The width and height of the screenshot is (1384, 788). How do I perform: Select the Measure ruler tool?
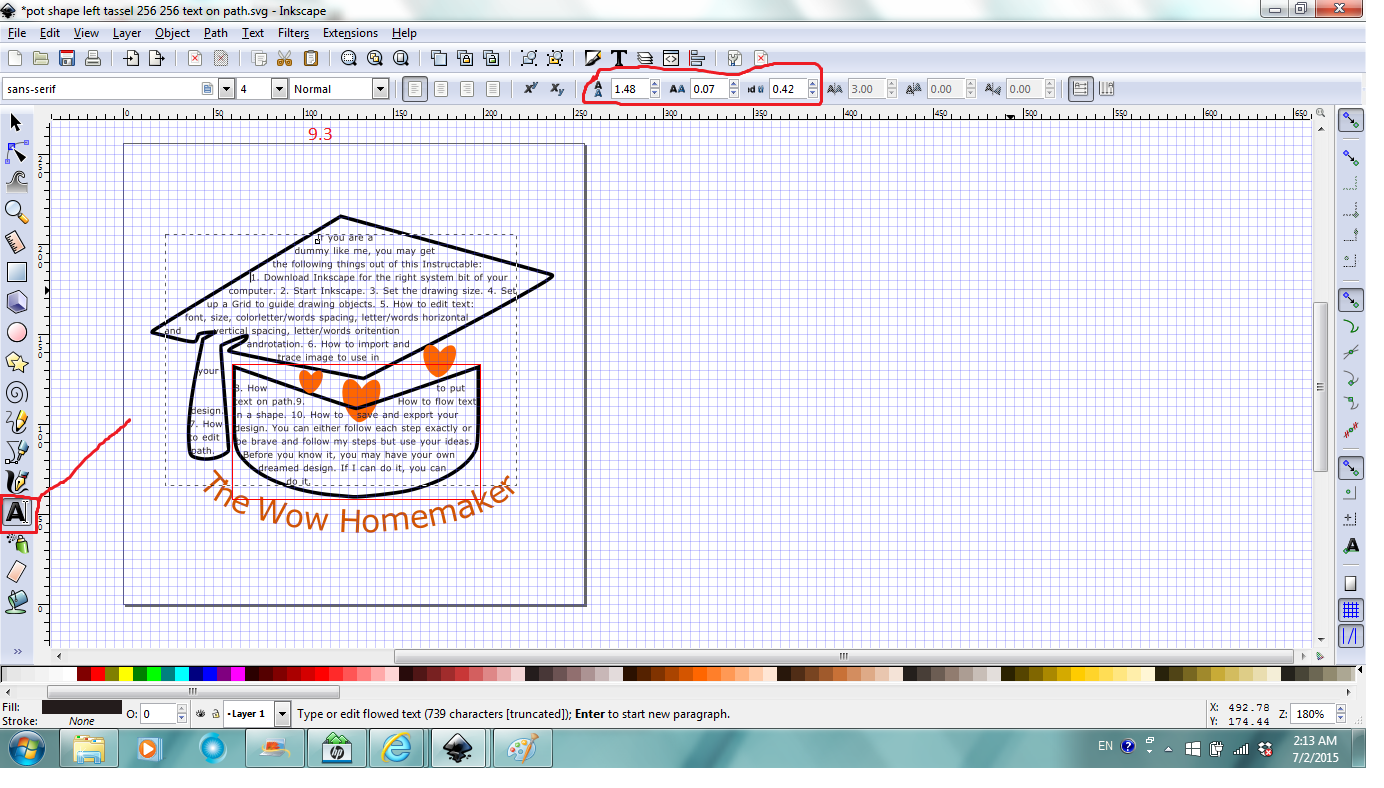point(16,241)
